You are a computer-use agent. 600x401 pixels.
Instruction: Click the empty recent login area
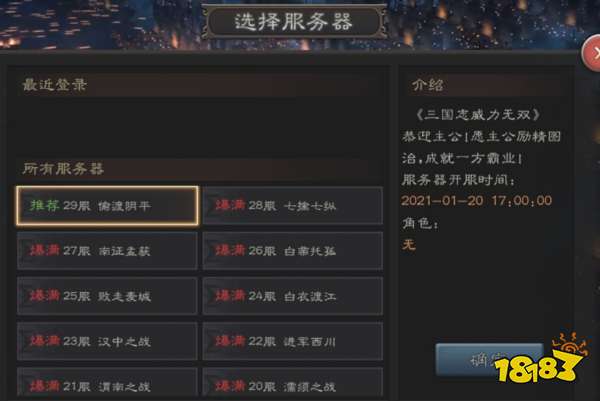[199, 126]
